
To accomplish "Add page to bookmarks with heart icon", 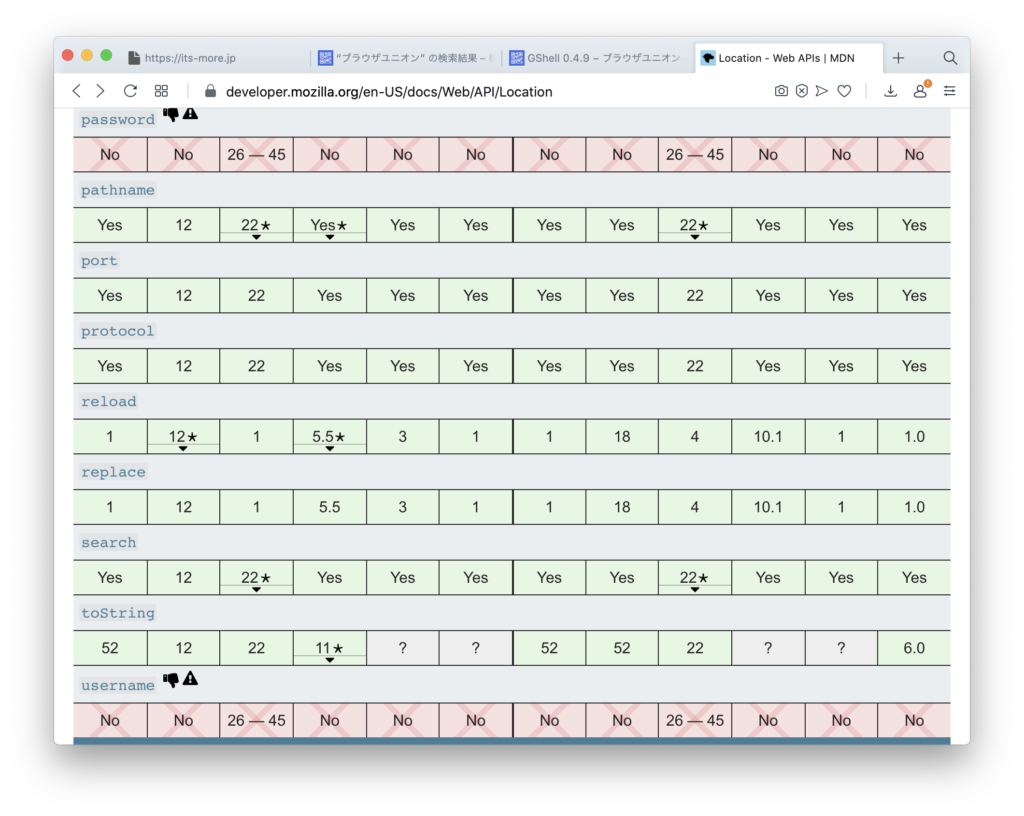I will 844,91.
